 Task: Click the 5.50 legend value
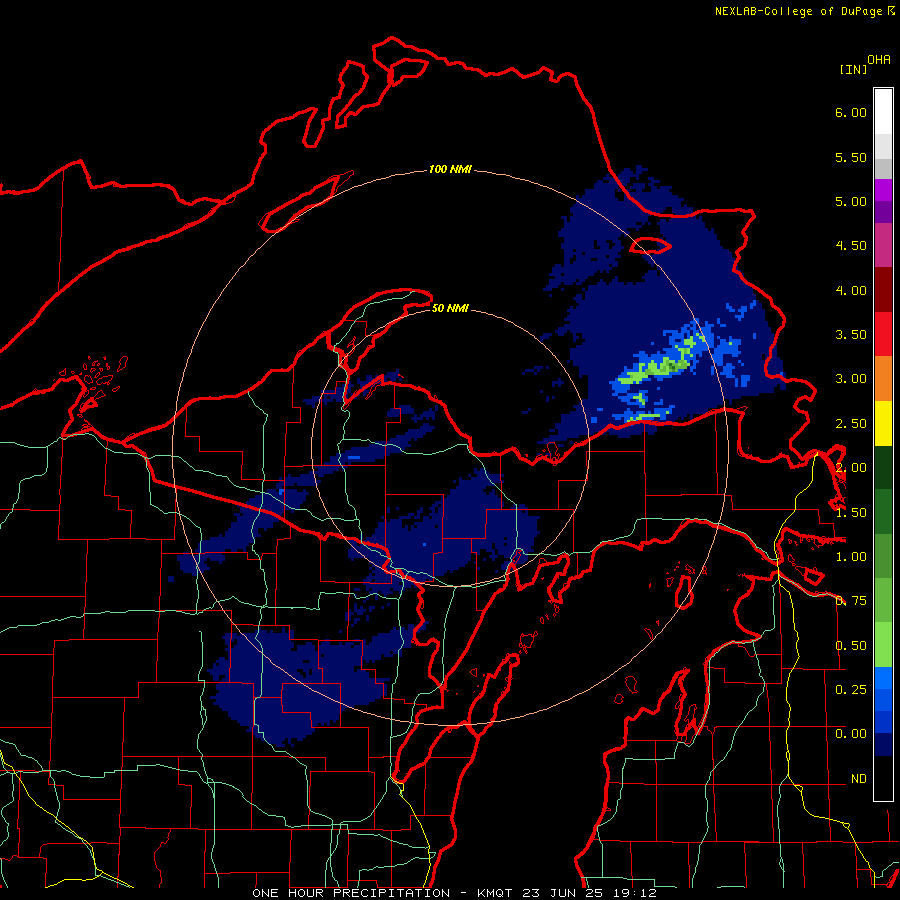[851, 157]
